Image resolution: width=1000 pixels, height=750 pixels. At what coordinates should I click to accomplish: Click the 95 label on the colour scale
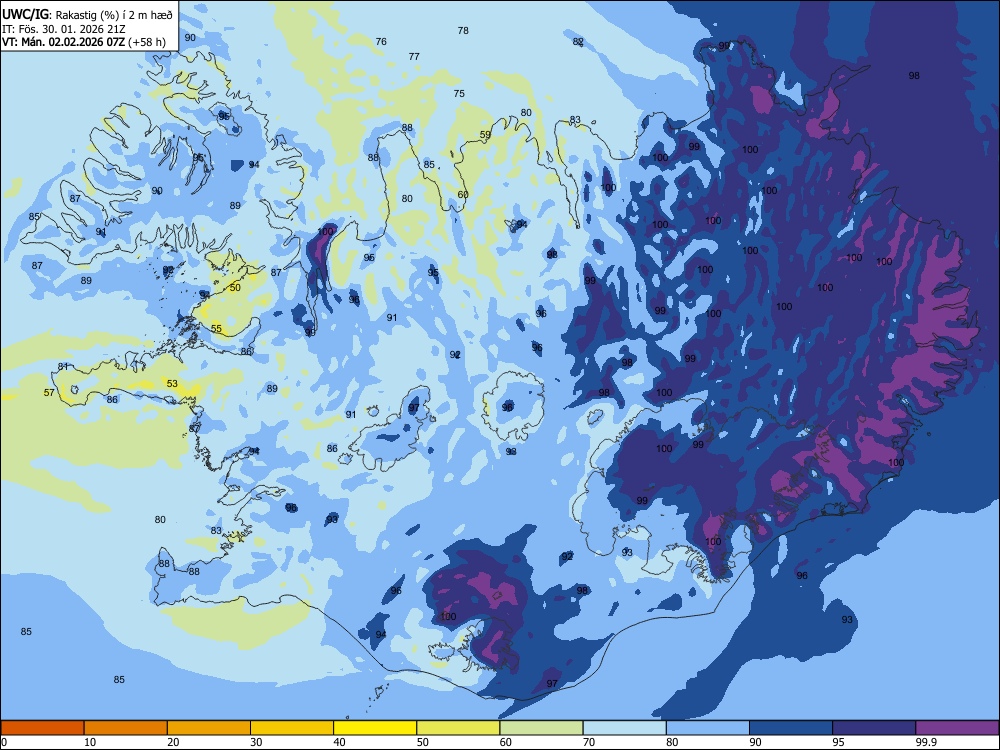point(839,742)
